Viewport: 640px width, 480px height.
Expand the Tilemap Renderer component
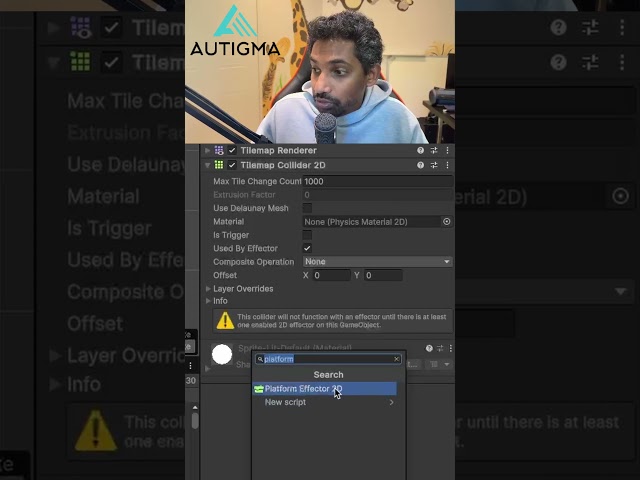(207, 151)
